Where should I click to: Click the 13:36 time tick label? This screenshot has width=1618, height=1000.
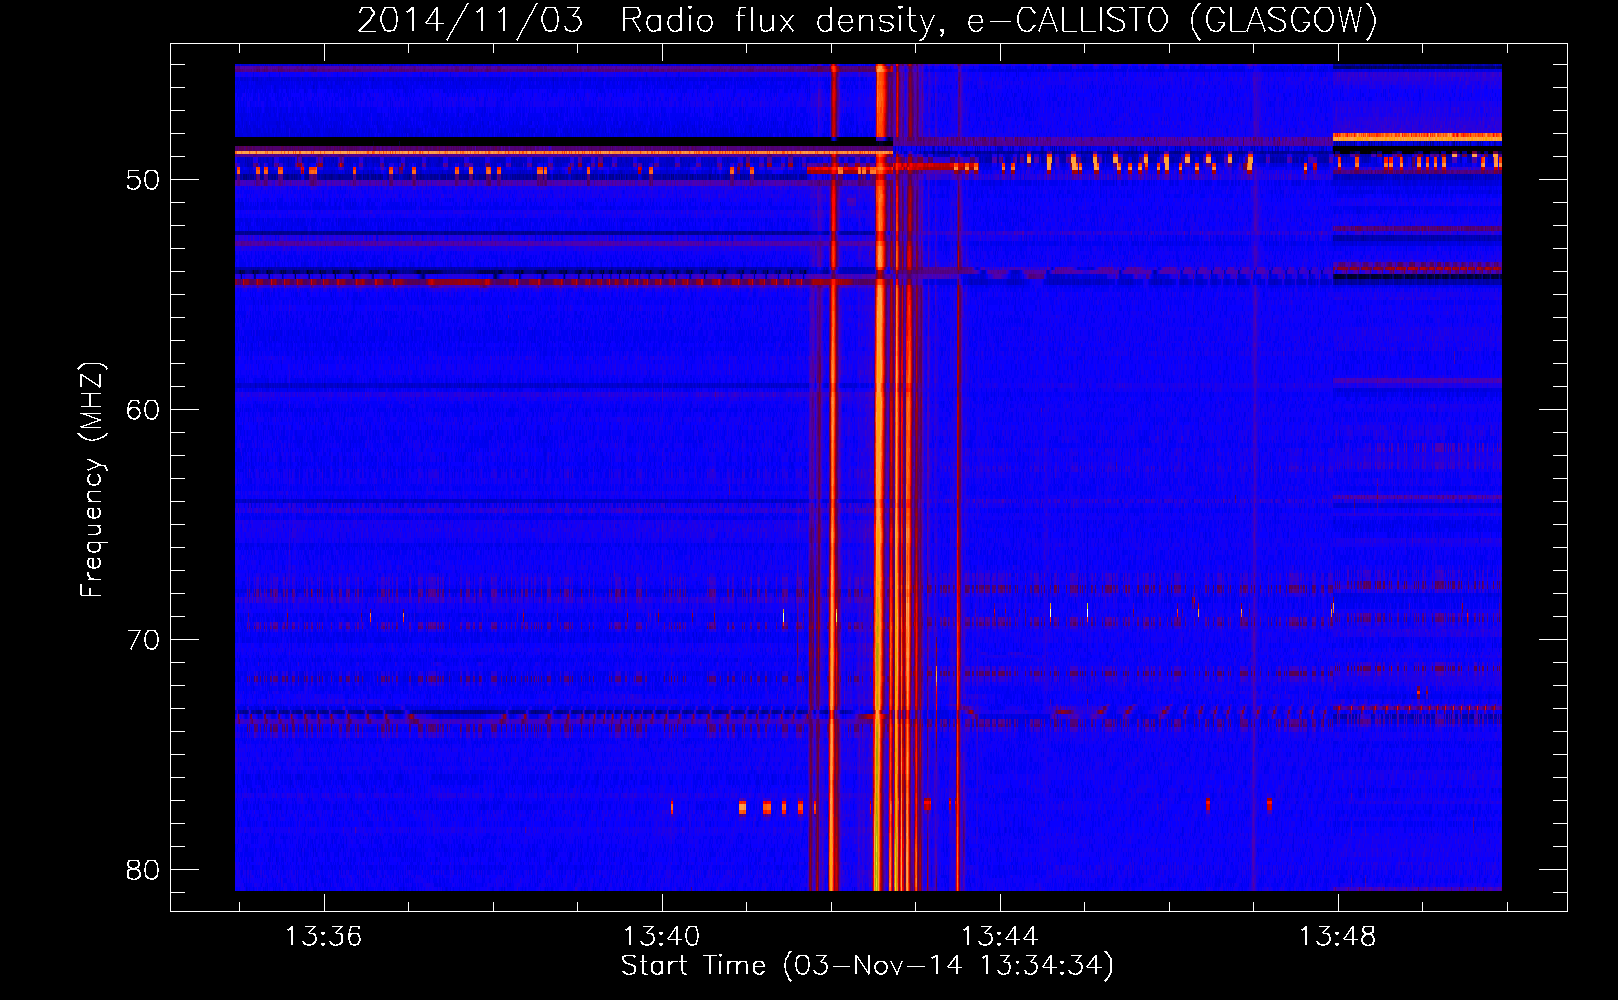click(x=323, y=937)
